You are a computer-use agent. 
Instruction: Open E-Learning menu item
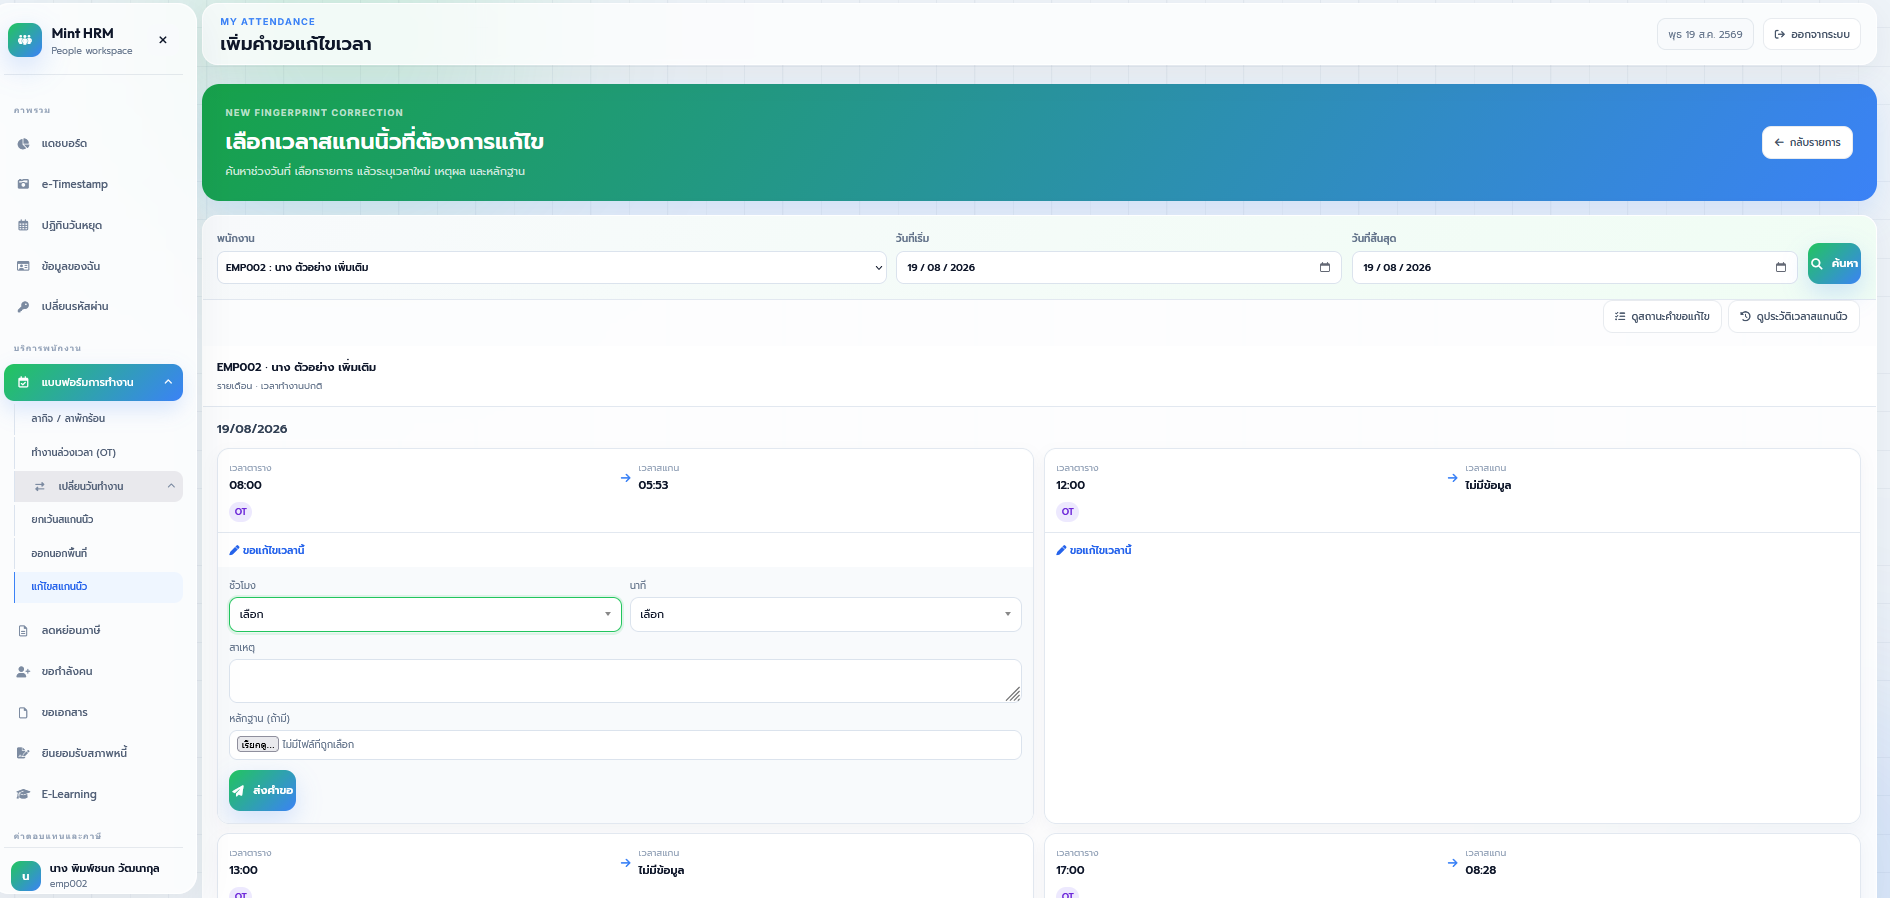coord(93,794)
